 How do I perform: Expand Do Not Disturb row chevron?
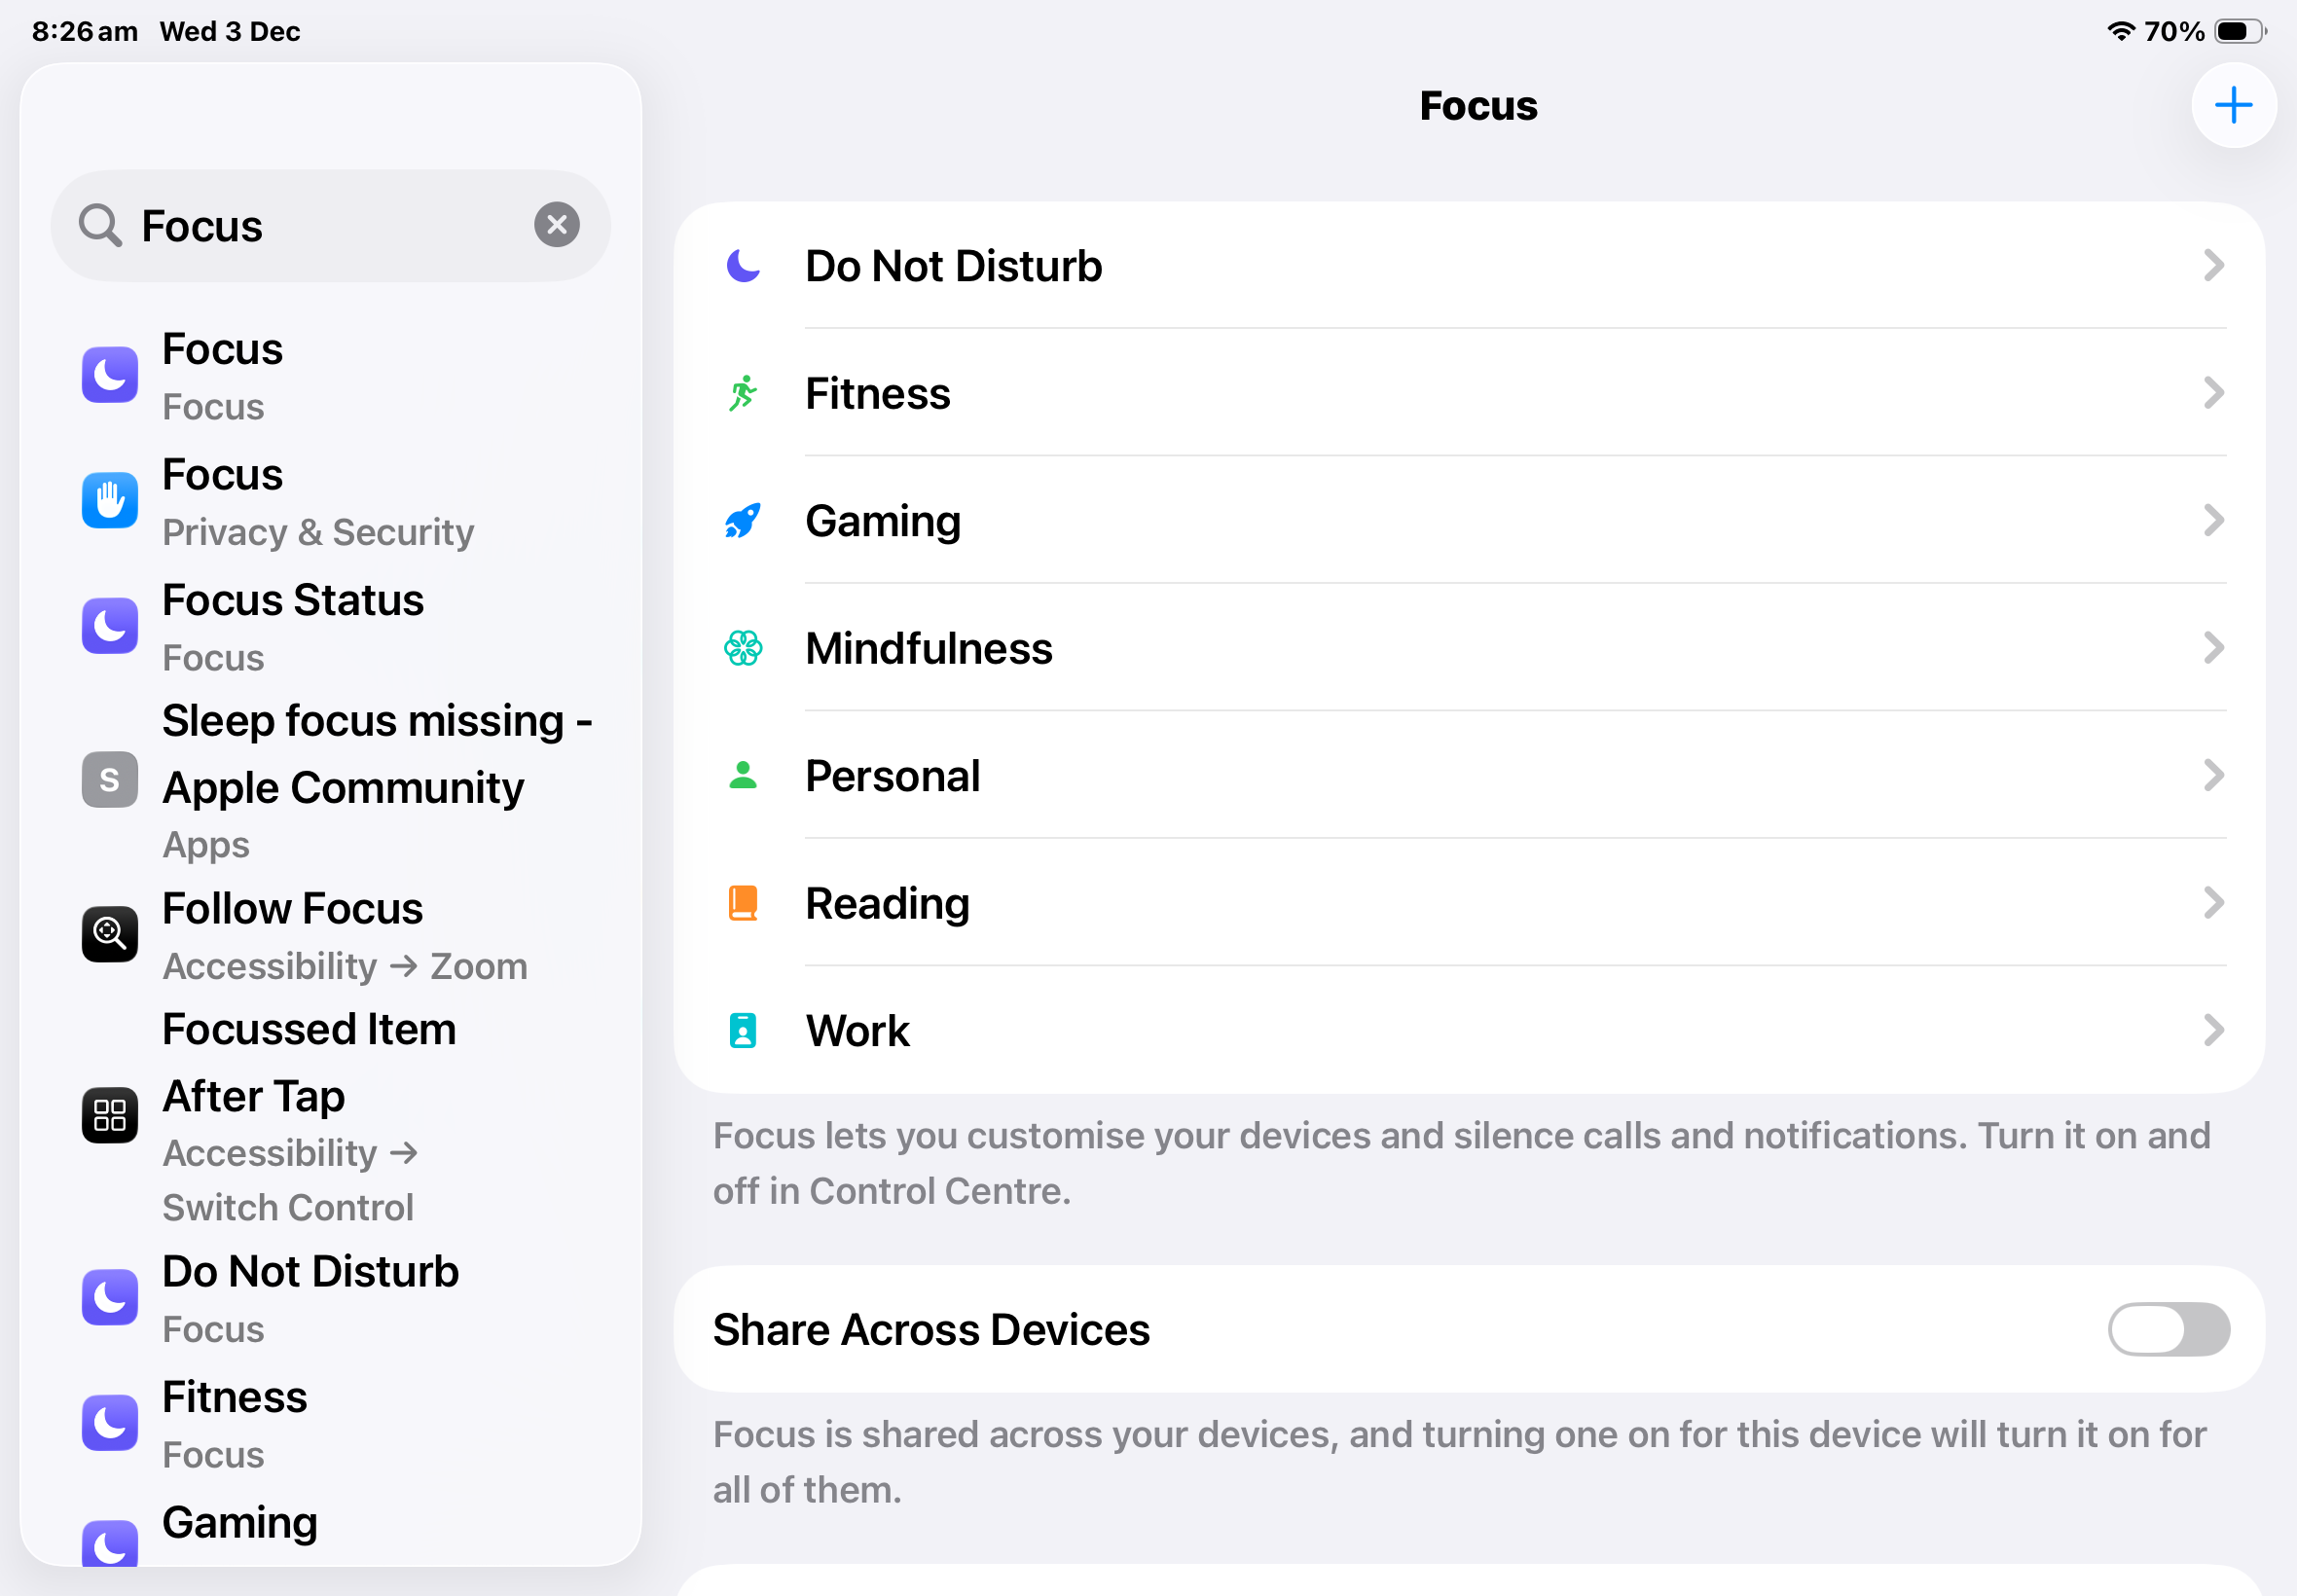[x=2213, y=266]
